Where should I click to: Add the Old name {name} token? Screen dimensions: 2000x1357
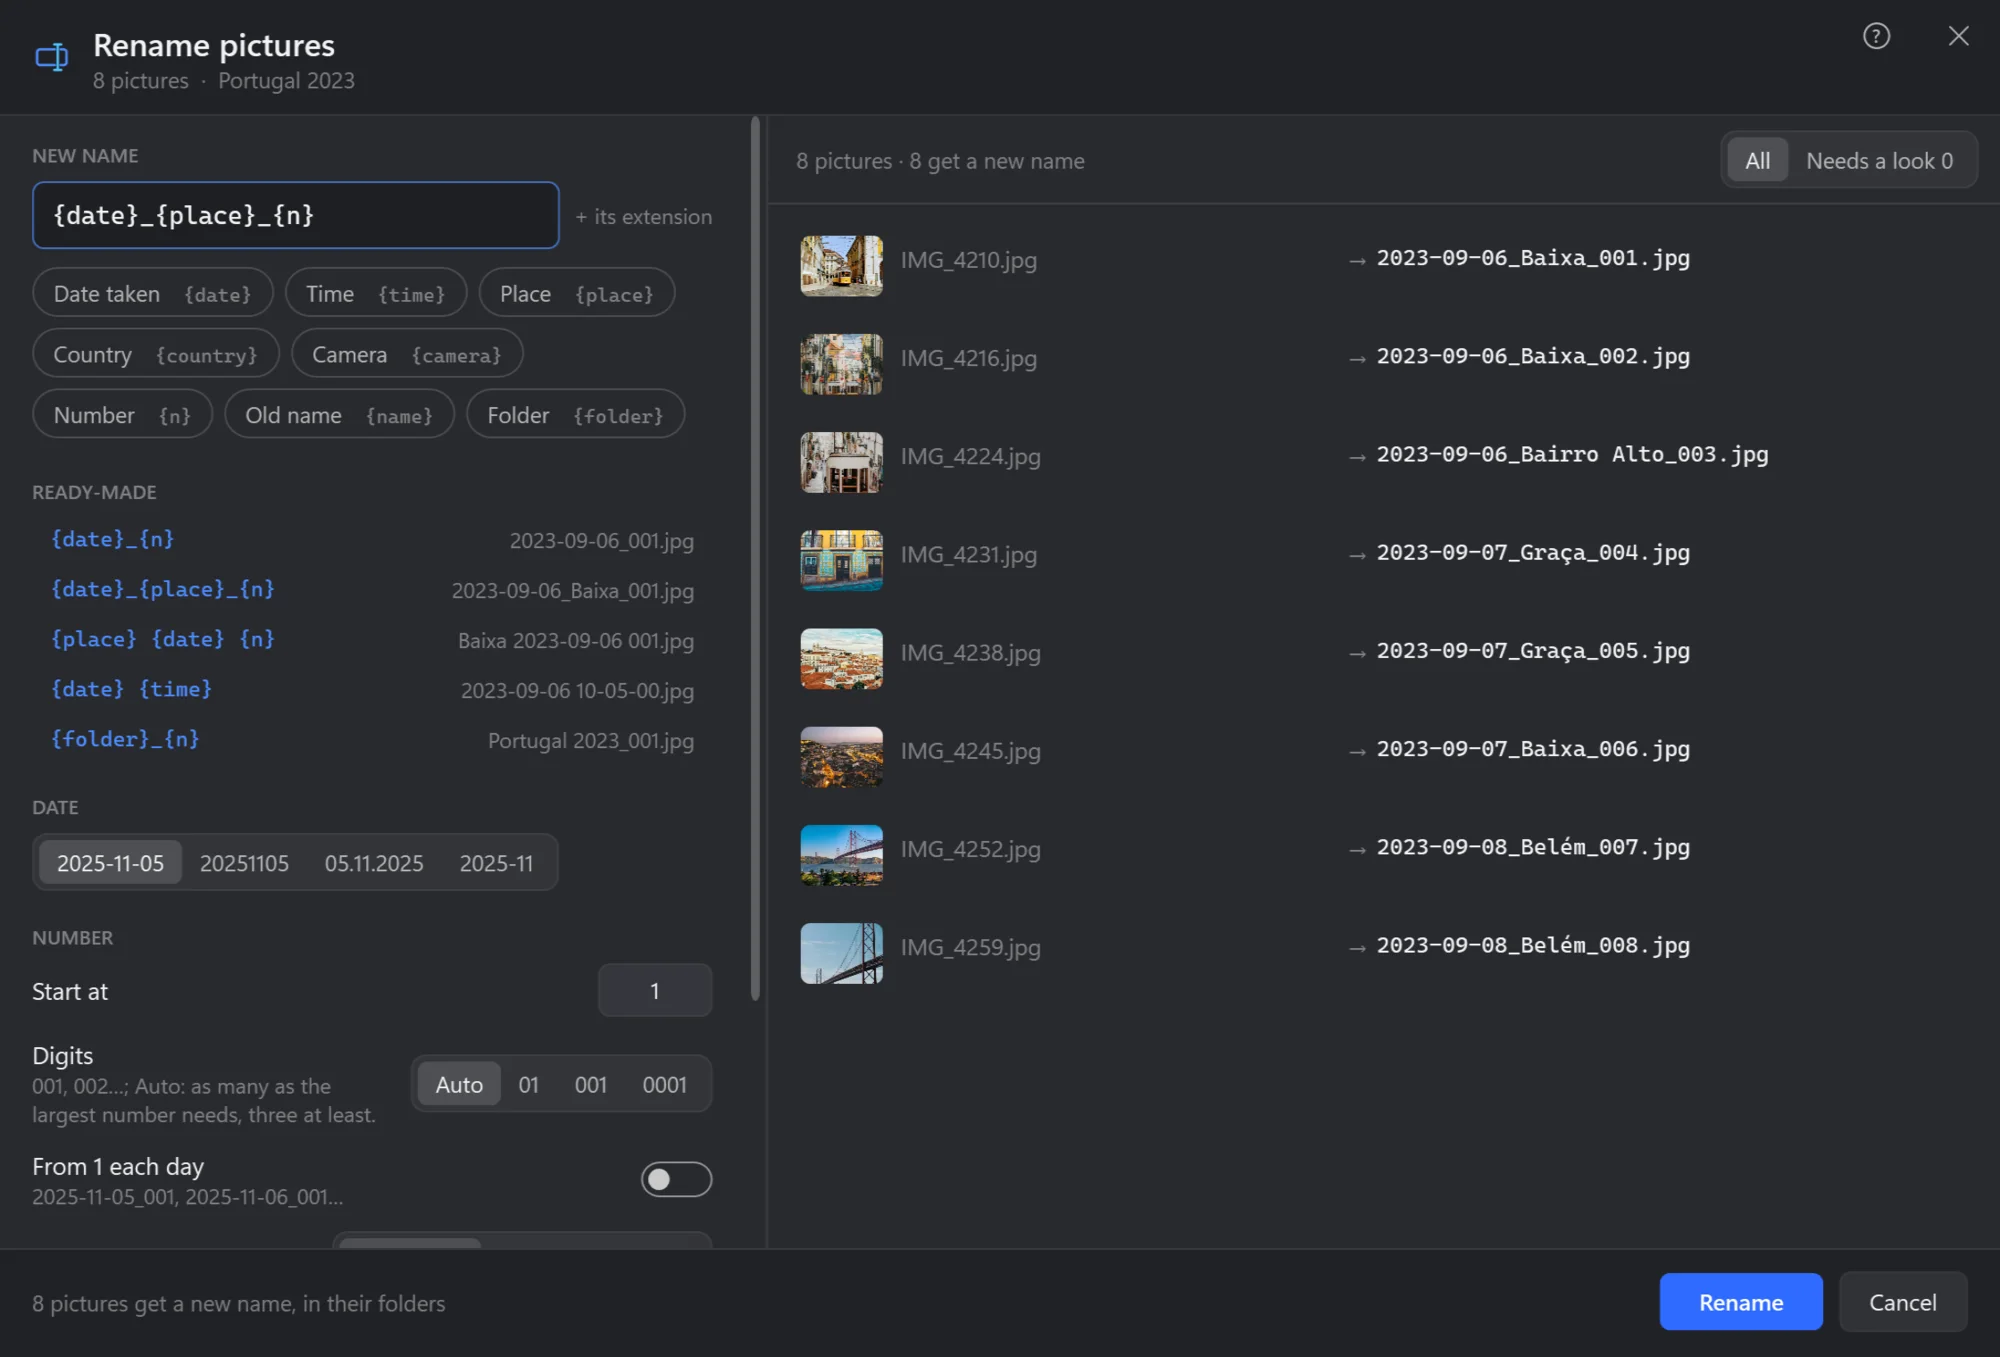339,415
